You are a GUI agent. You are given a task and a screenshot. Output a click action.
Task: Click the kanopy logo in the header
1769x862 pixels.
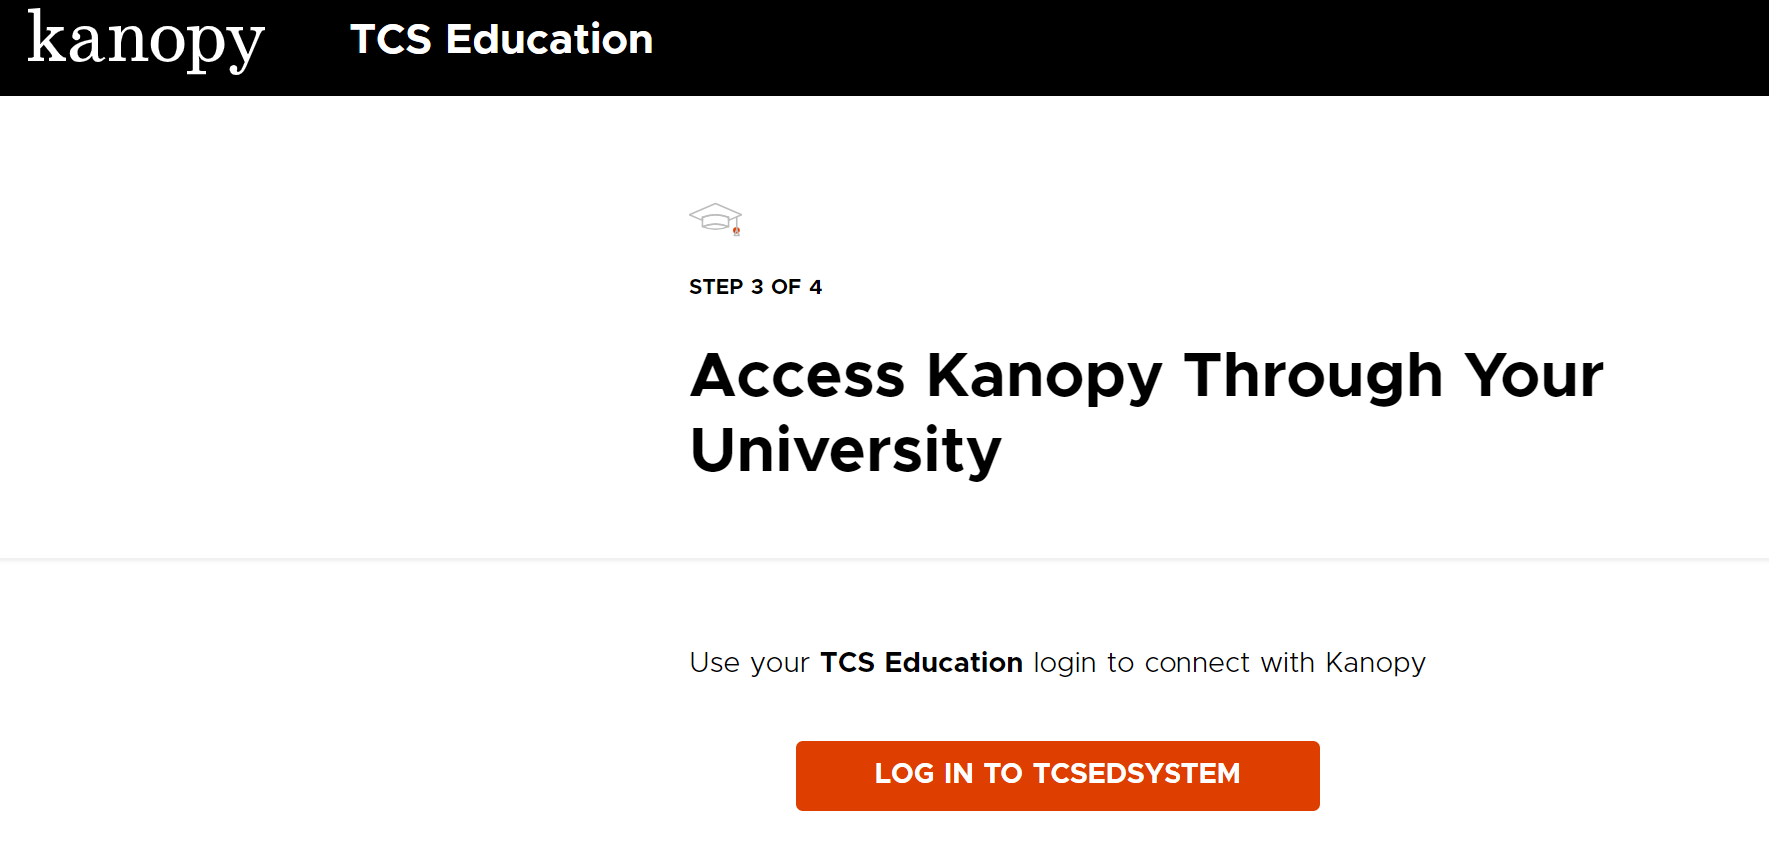pyautogui.click(x=146, y=41)
